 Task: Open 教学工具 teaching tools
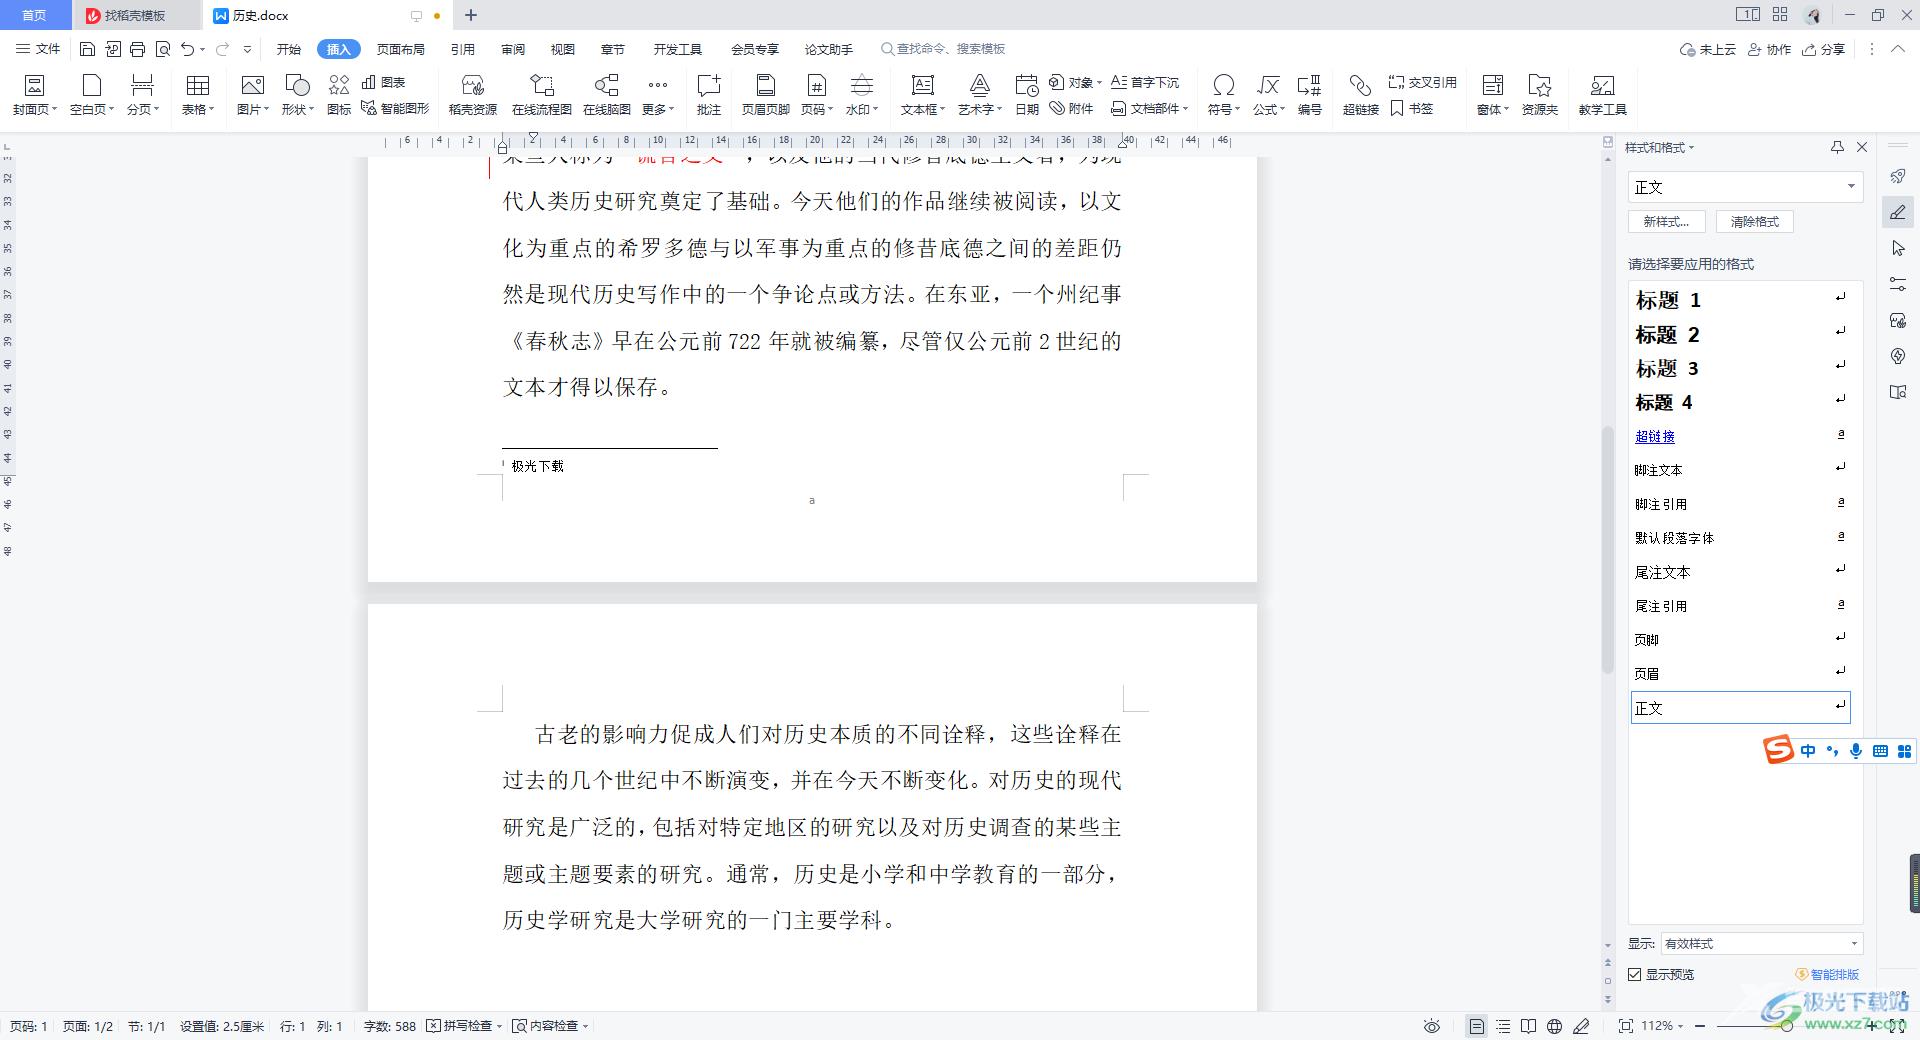pyautogui.click(x=1603, y=95)
